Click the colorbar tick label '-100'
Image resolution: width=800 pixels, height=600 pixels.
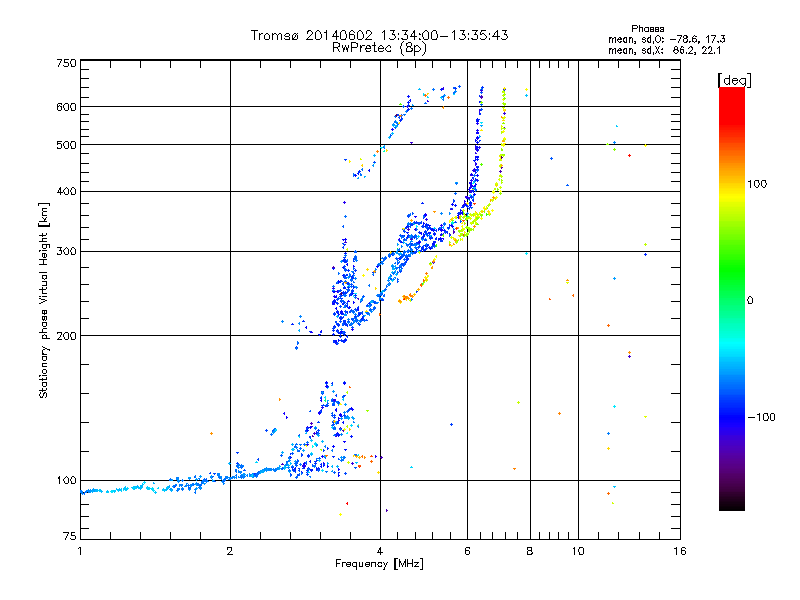point(761,417)
